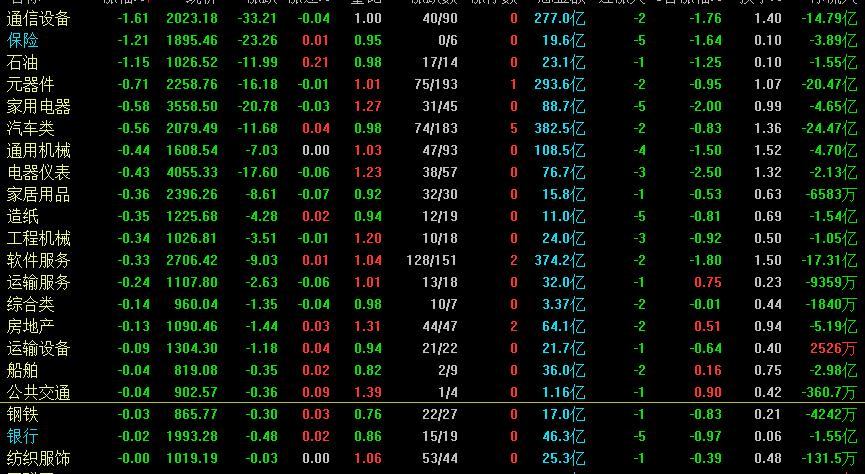Select the 运输设备 sector name
This screenshot has height=474, width=865.
coord(39,348)
